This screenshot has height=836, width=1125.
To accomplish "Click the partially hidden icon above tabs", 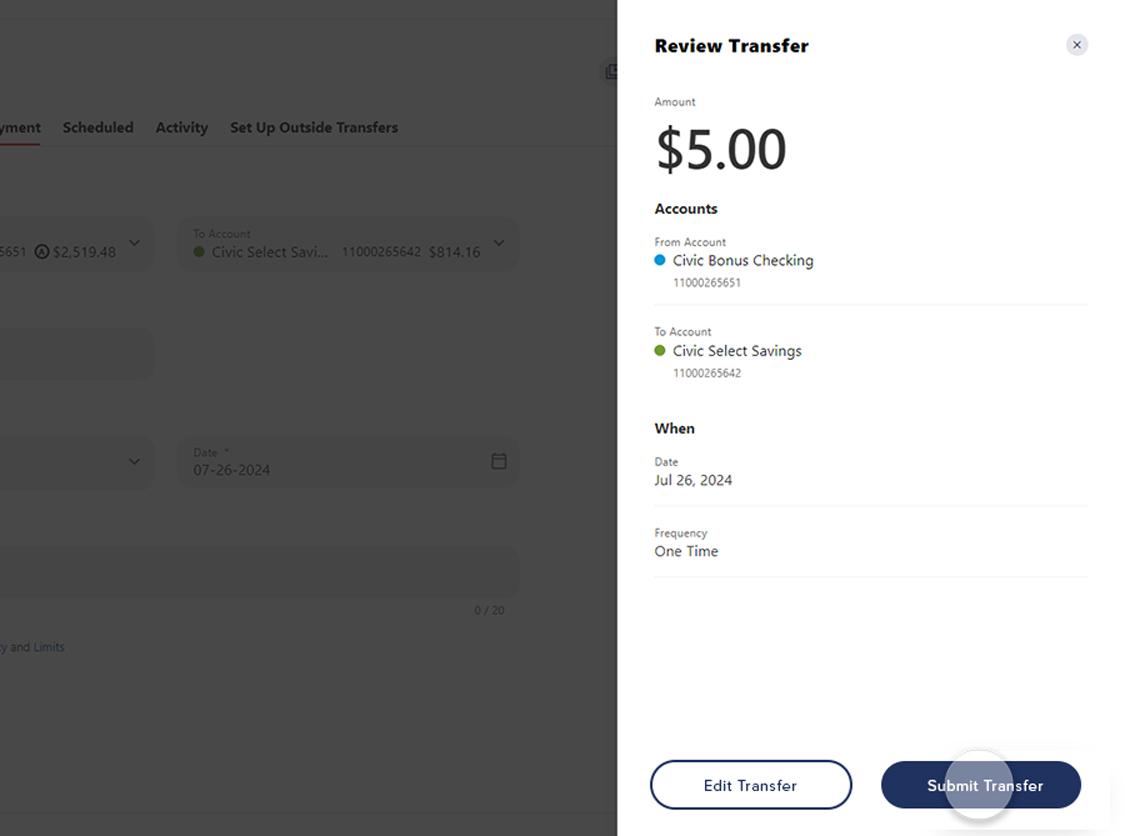I will [610, 72].
